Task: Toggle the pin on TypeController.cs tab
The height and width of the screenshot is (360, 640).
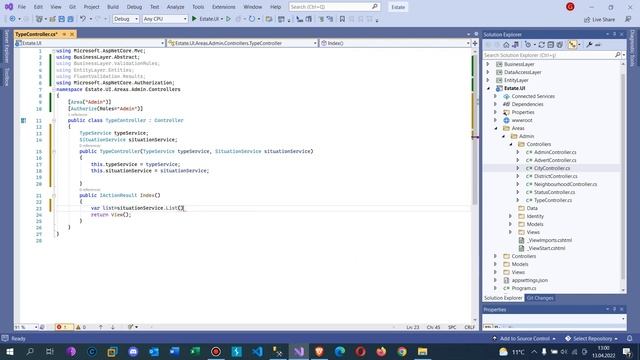Action: click(64, 34)
